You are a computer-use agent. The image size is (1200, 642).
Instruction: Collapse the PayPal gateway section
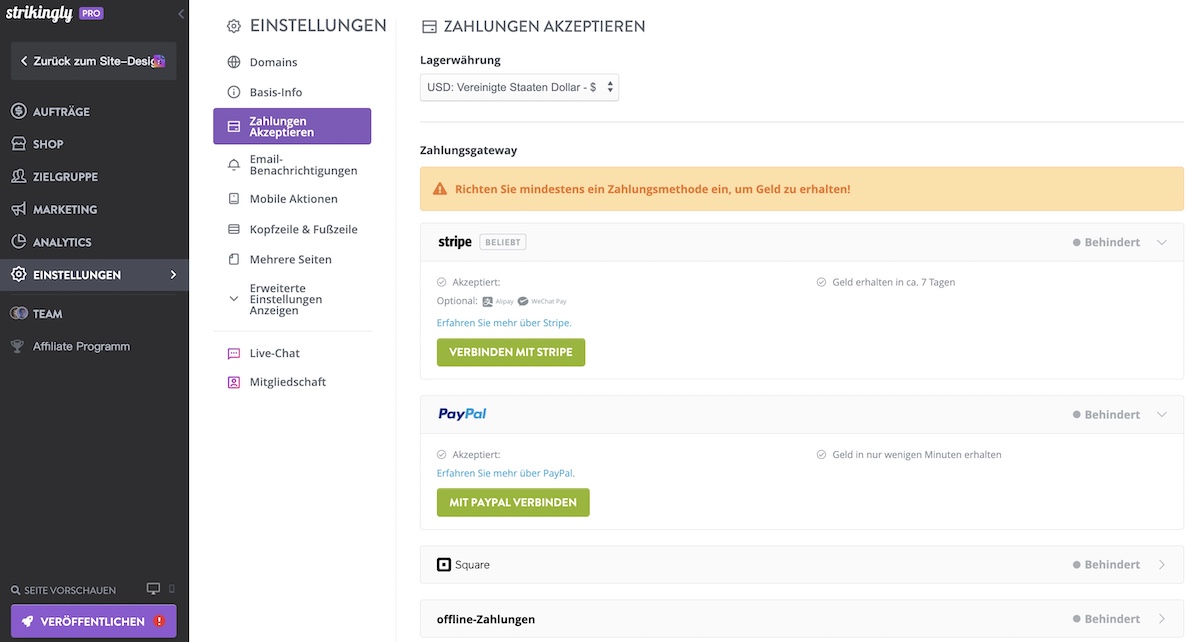1161,414
